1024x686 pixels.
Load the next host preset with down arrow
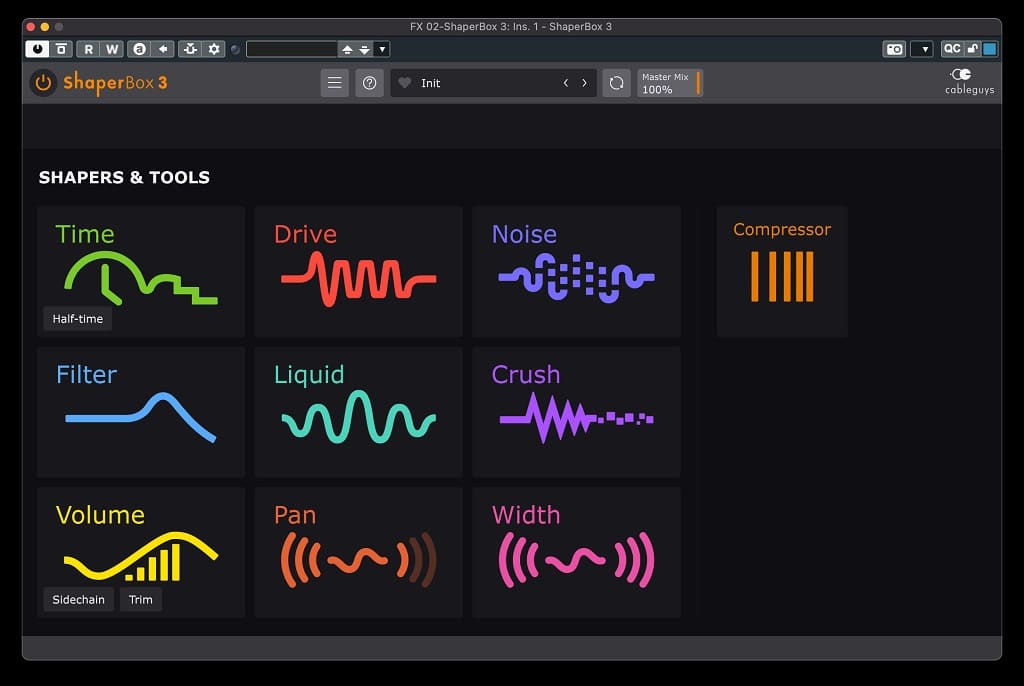[x=364, y=49]
